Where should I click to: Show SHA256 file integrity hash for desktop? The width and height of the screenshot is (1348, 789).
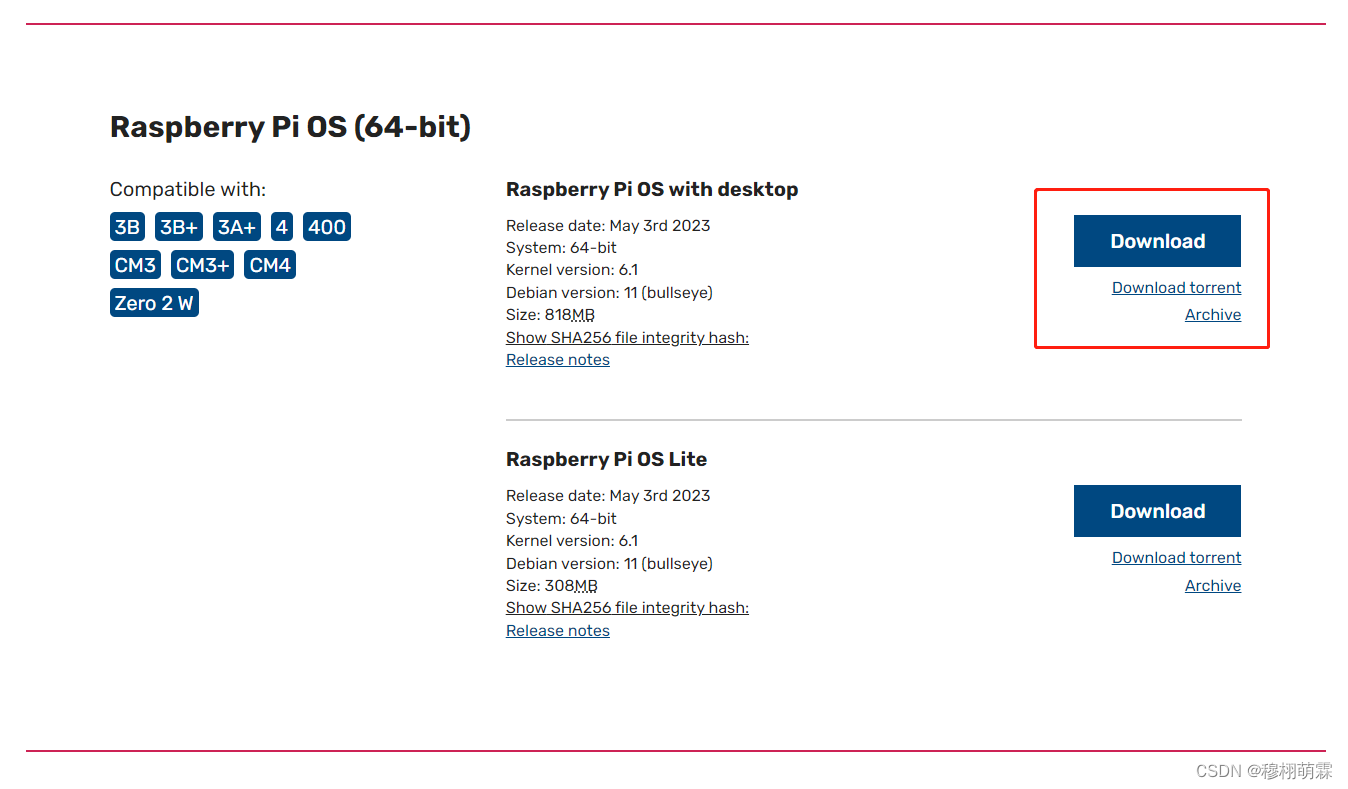tap(627, 338)
